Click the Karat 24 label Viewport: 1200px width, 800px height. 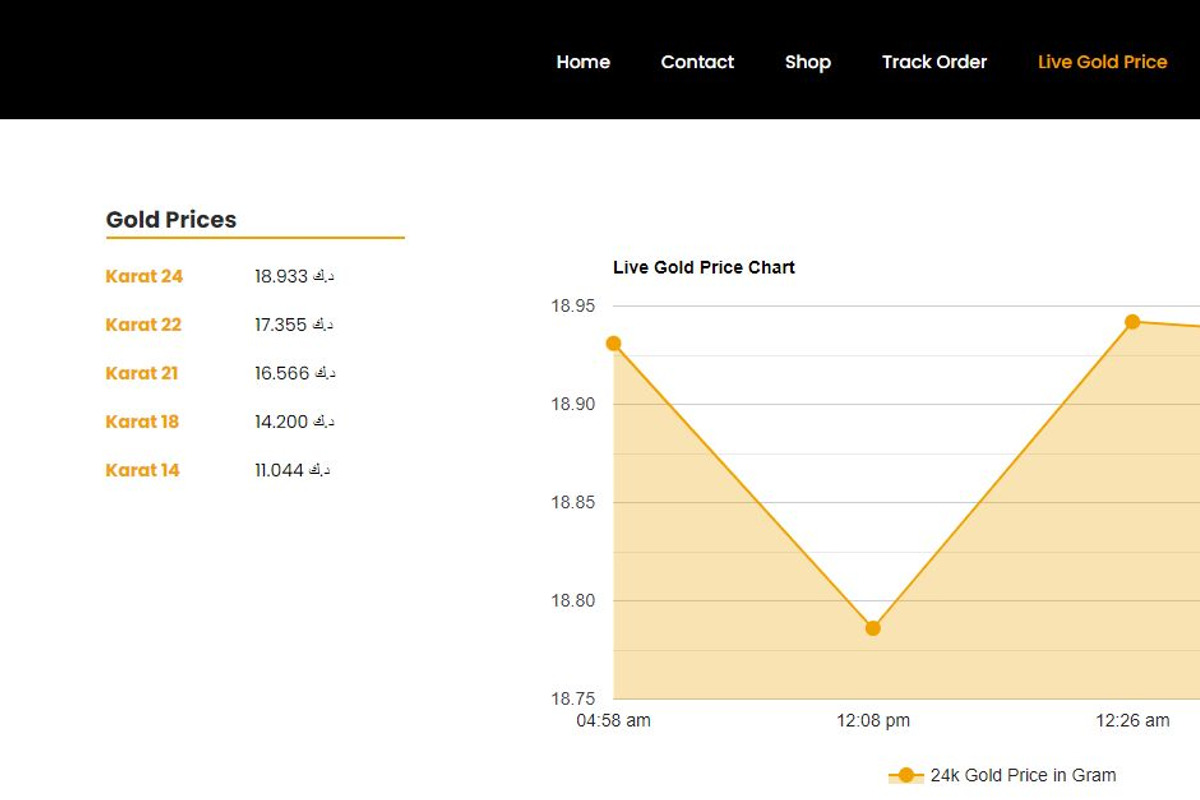point(143,276)
